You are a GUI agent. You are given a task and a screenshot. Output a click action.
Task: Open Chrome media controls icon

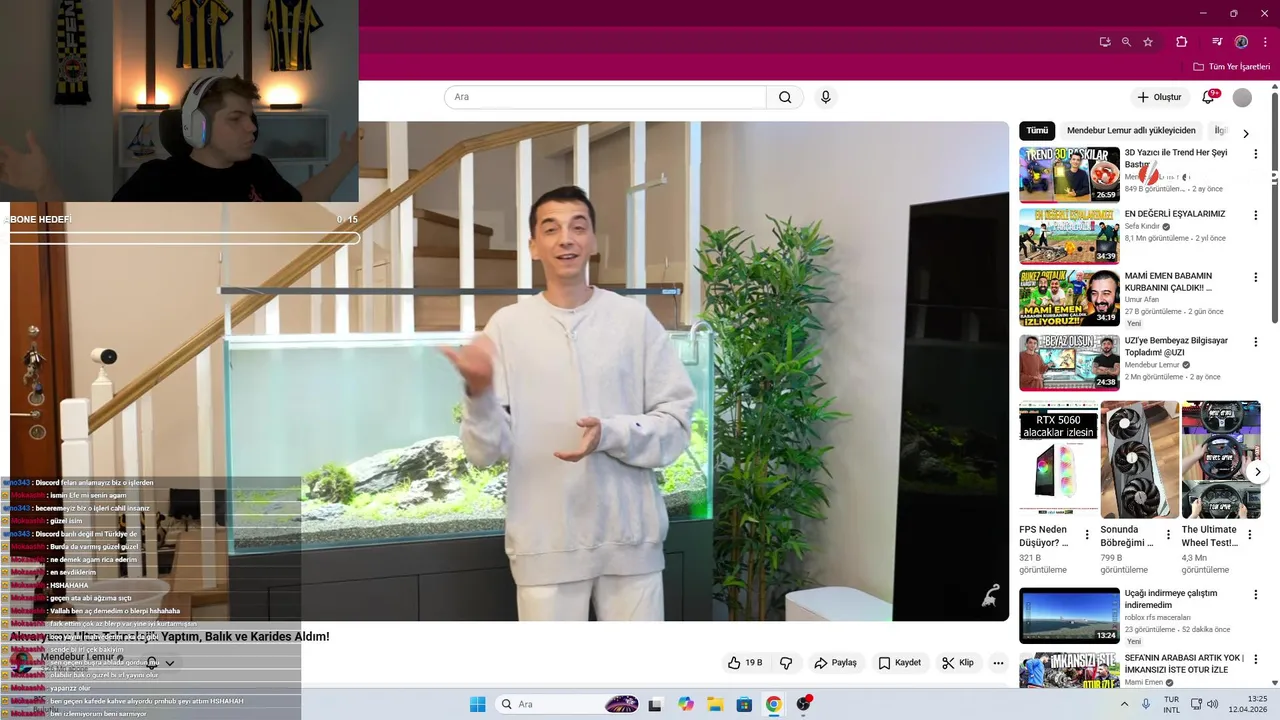pyautogui.click(x=1217, y=42)
